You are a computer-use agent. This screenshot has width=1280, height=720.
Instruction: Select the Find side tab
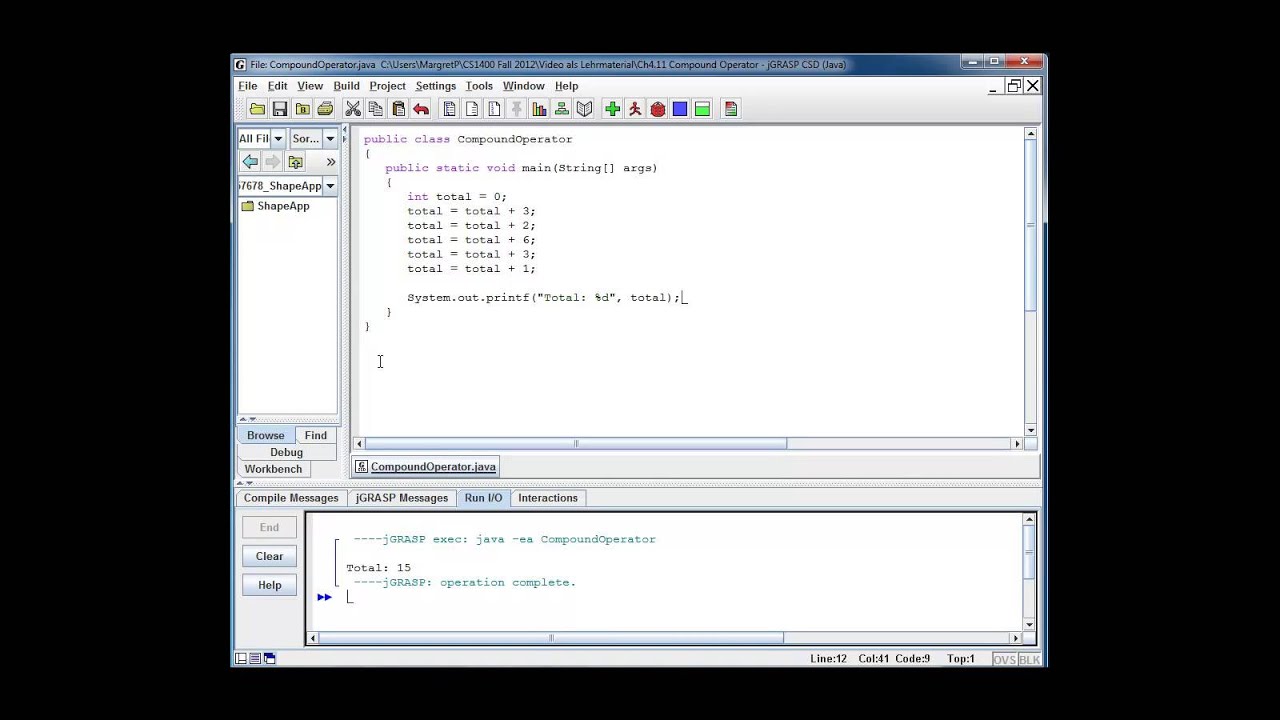tap(316, 436)
